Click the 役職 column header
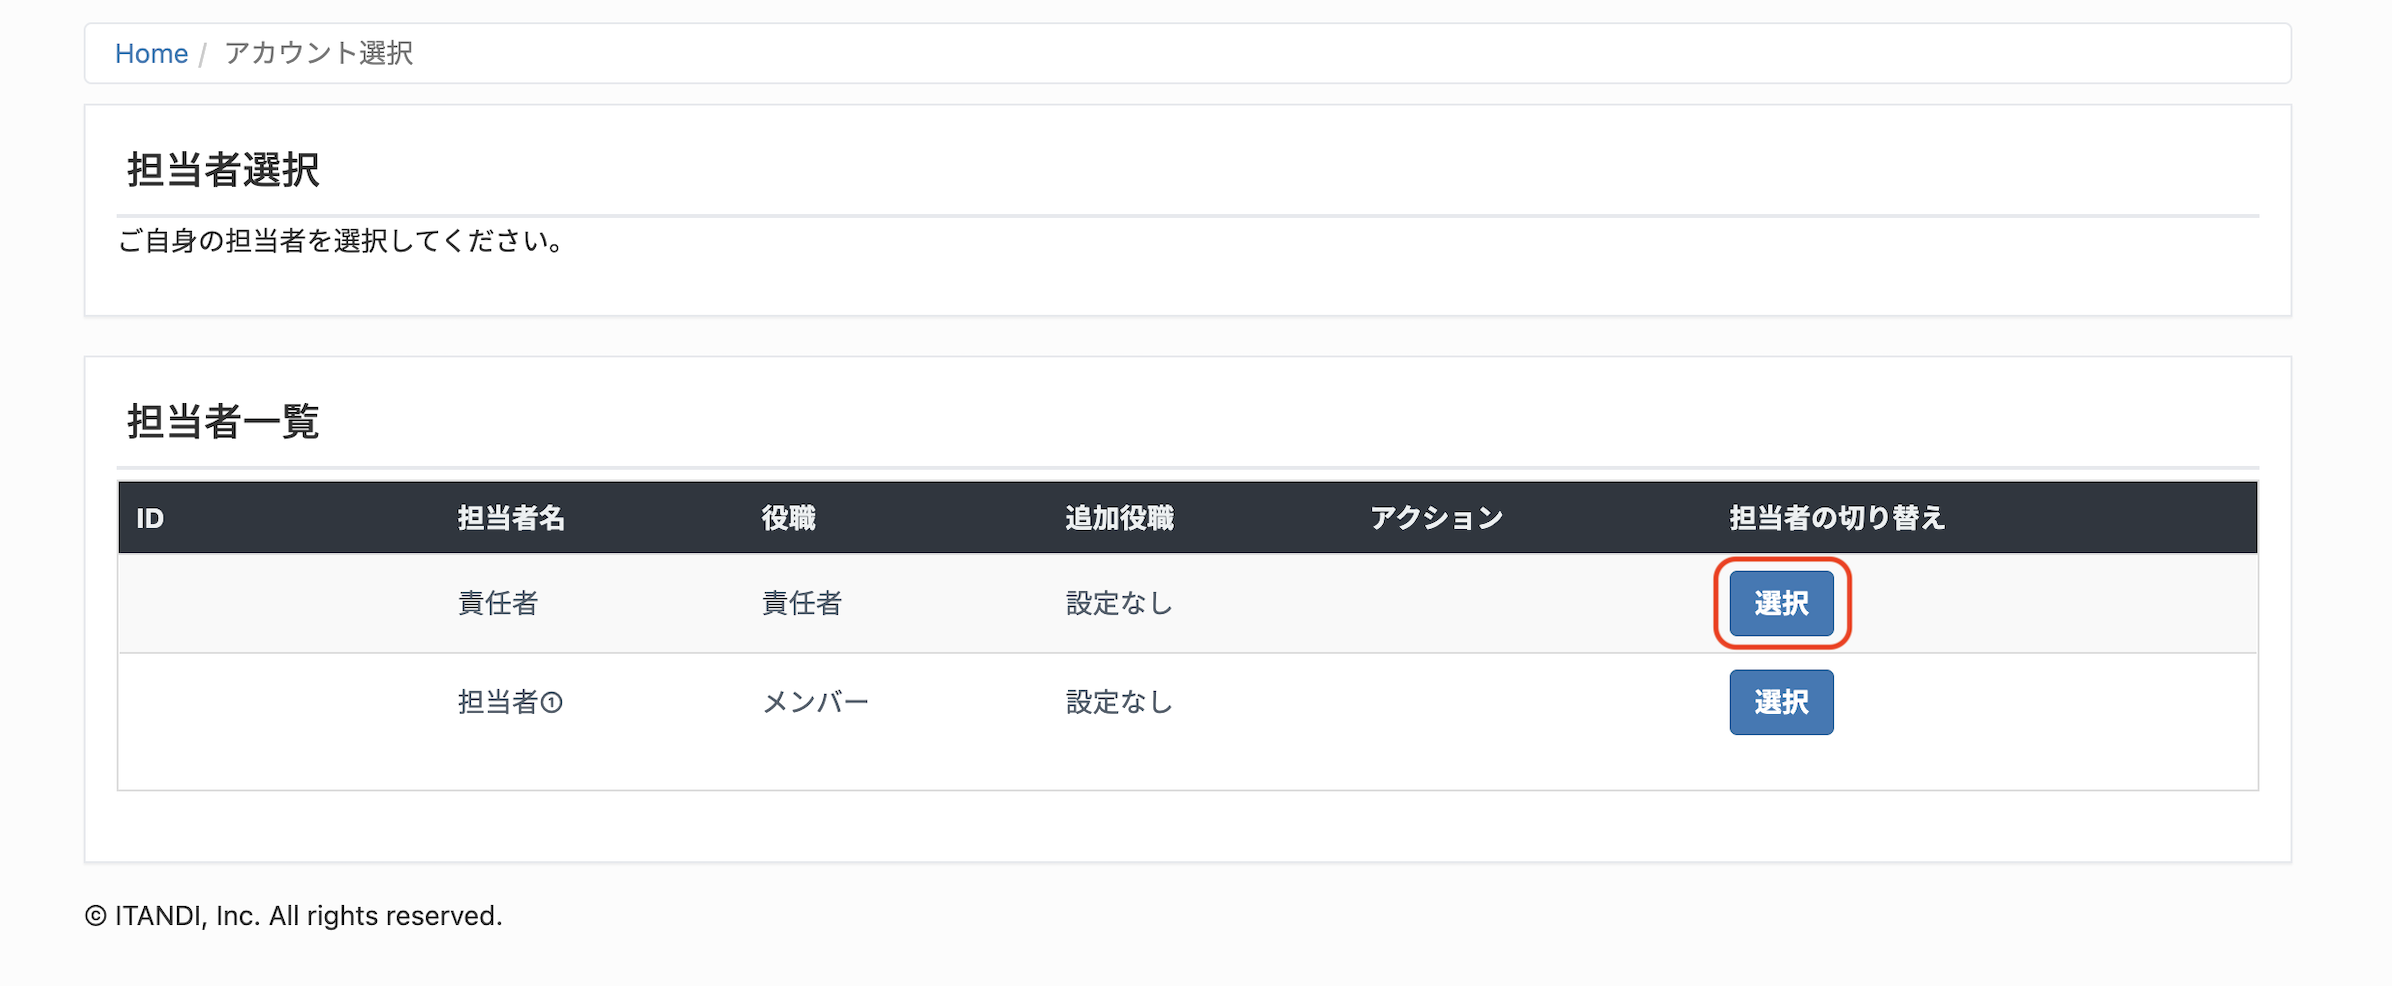 click(x=788, y=518)
